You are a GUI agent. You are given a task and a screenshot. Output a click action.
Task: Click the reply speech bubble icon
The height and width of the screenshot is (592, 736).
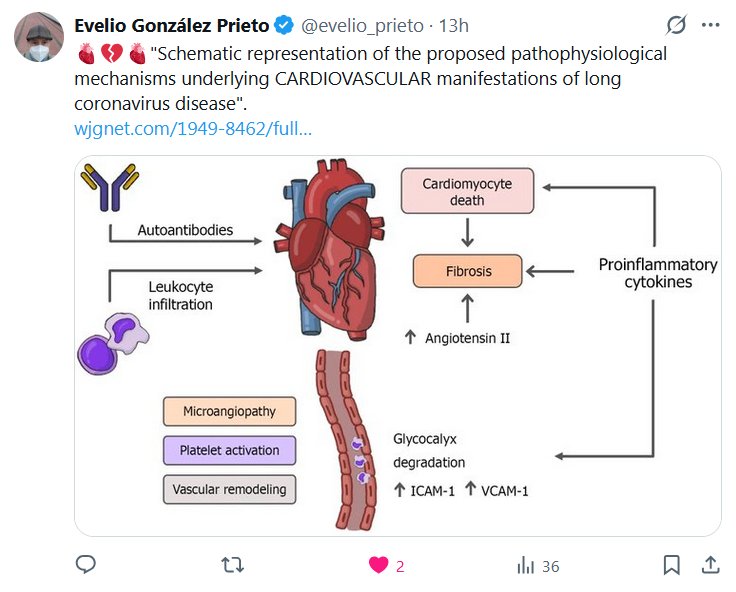point(86,565)
